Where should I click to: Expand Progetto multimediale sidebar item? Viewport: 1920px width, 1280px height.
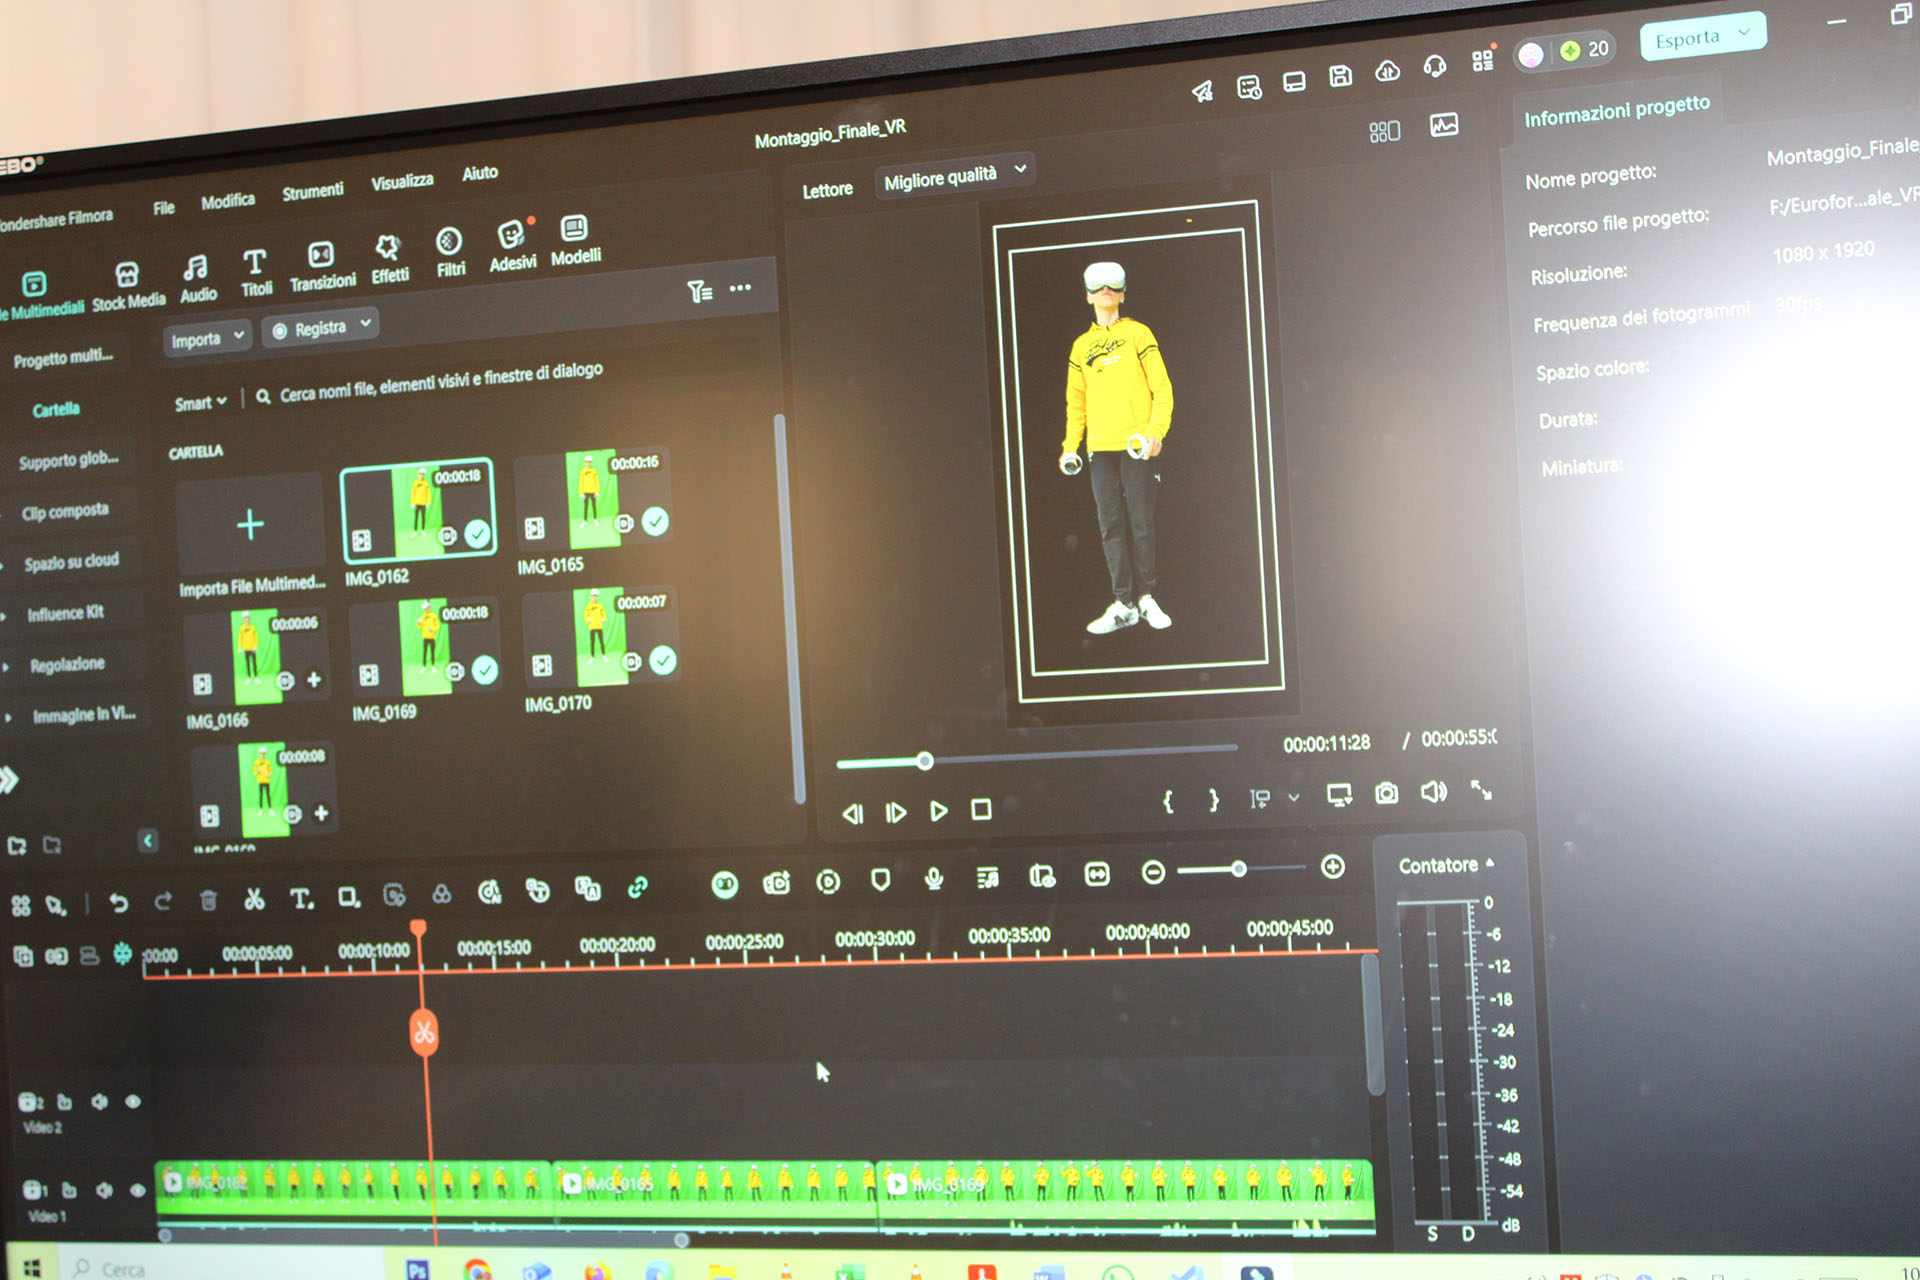pos(62,357)
